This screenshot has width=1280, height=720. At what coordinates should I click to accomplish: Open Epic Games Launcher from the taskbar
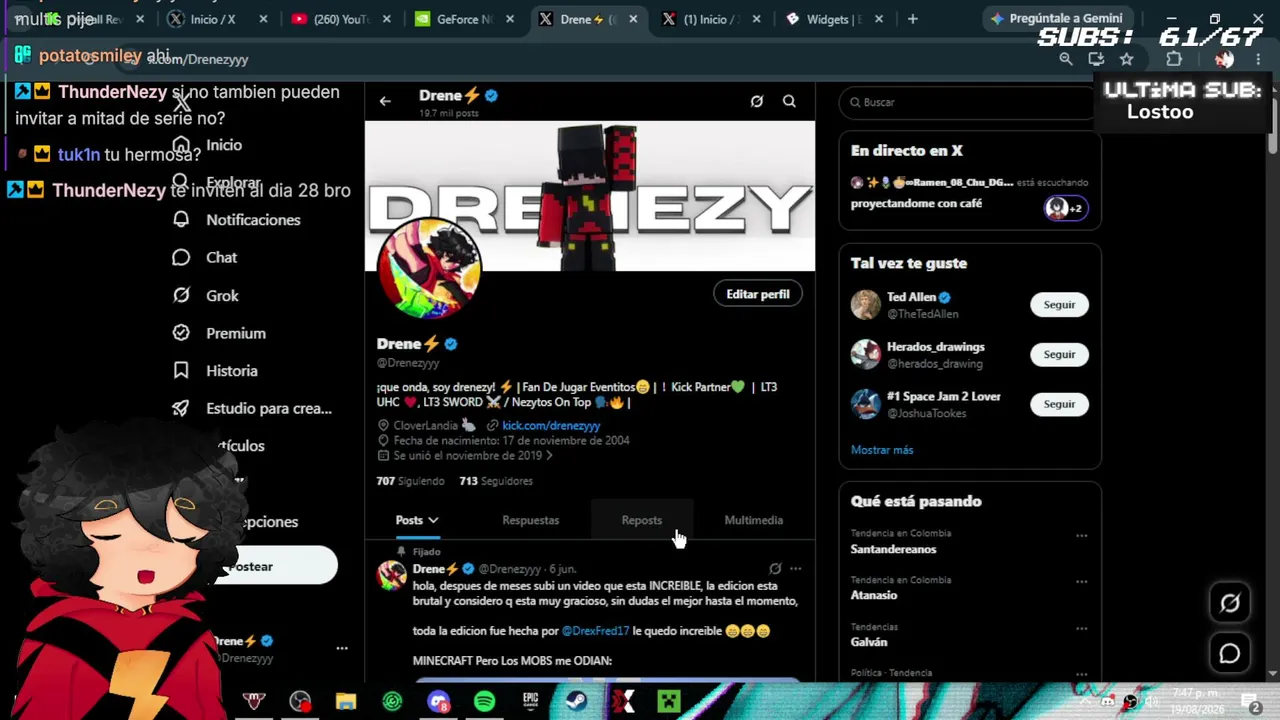530,702
